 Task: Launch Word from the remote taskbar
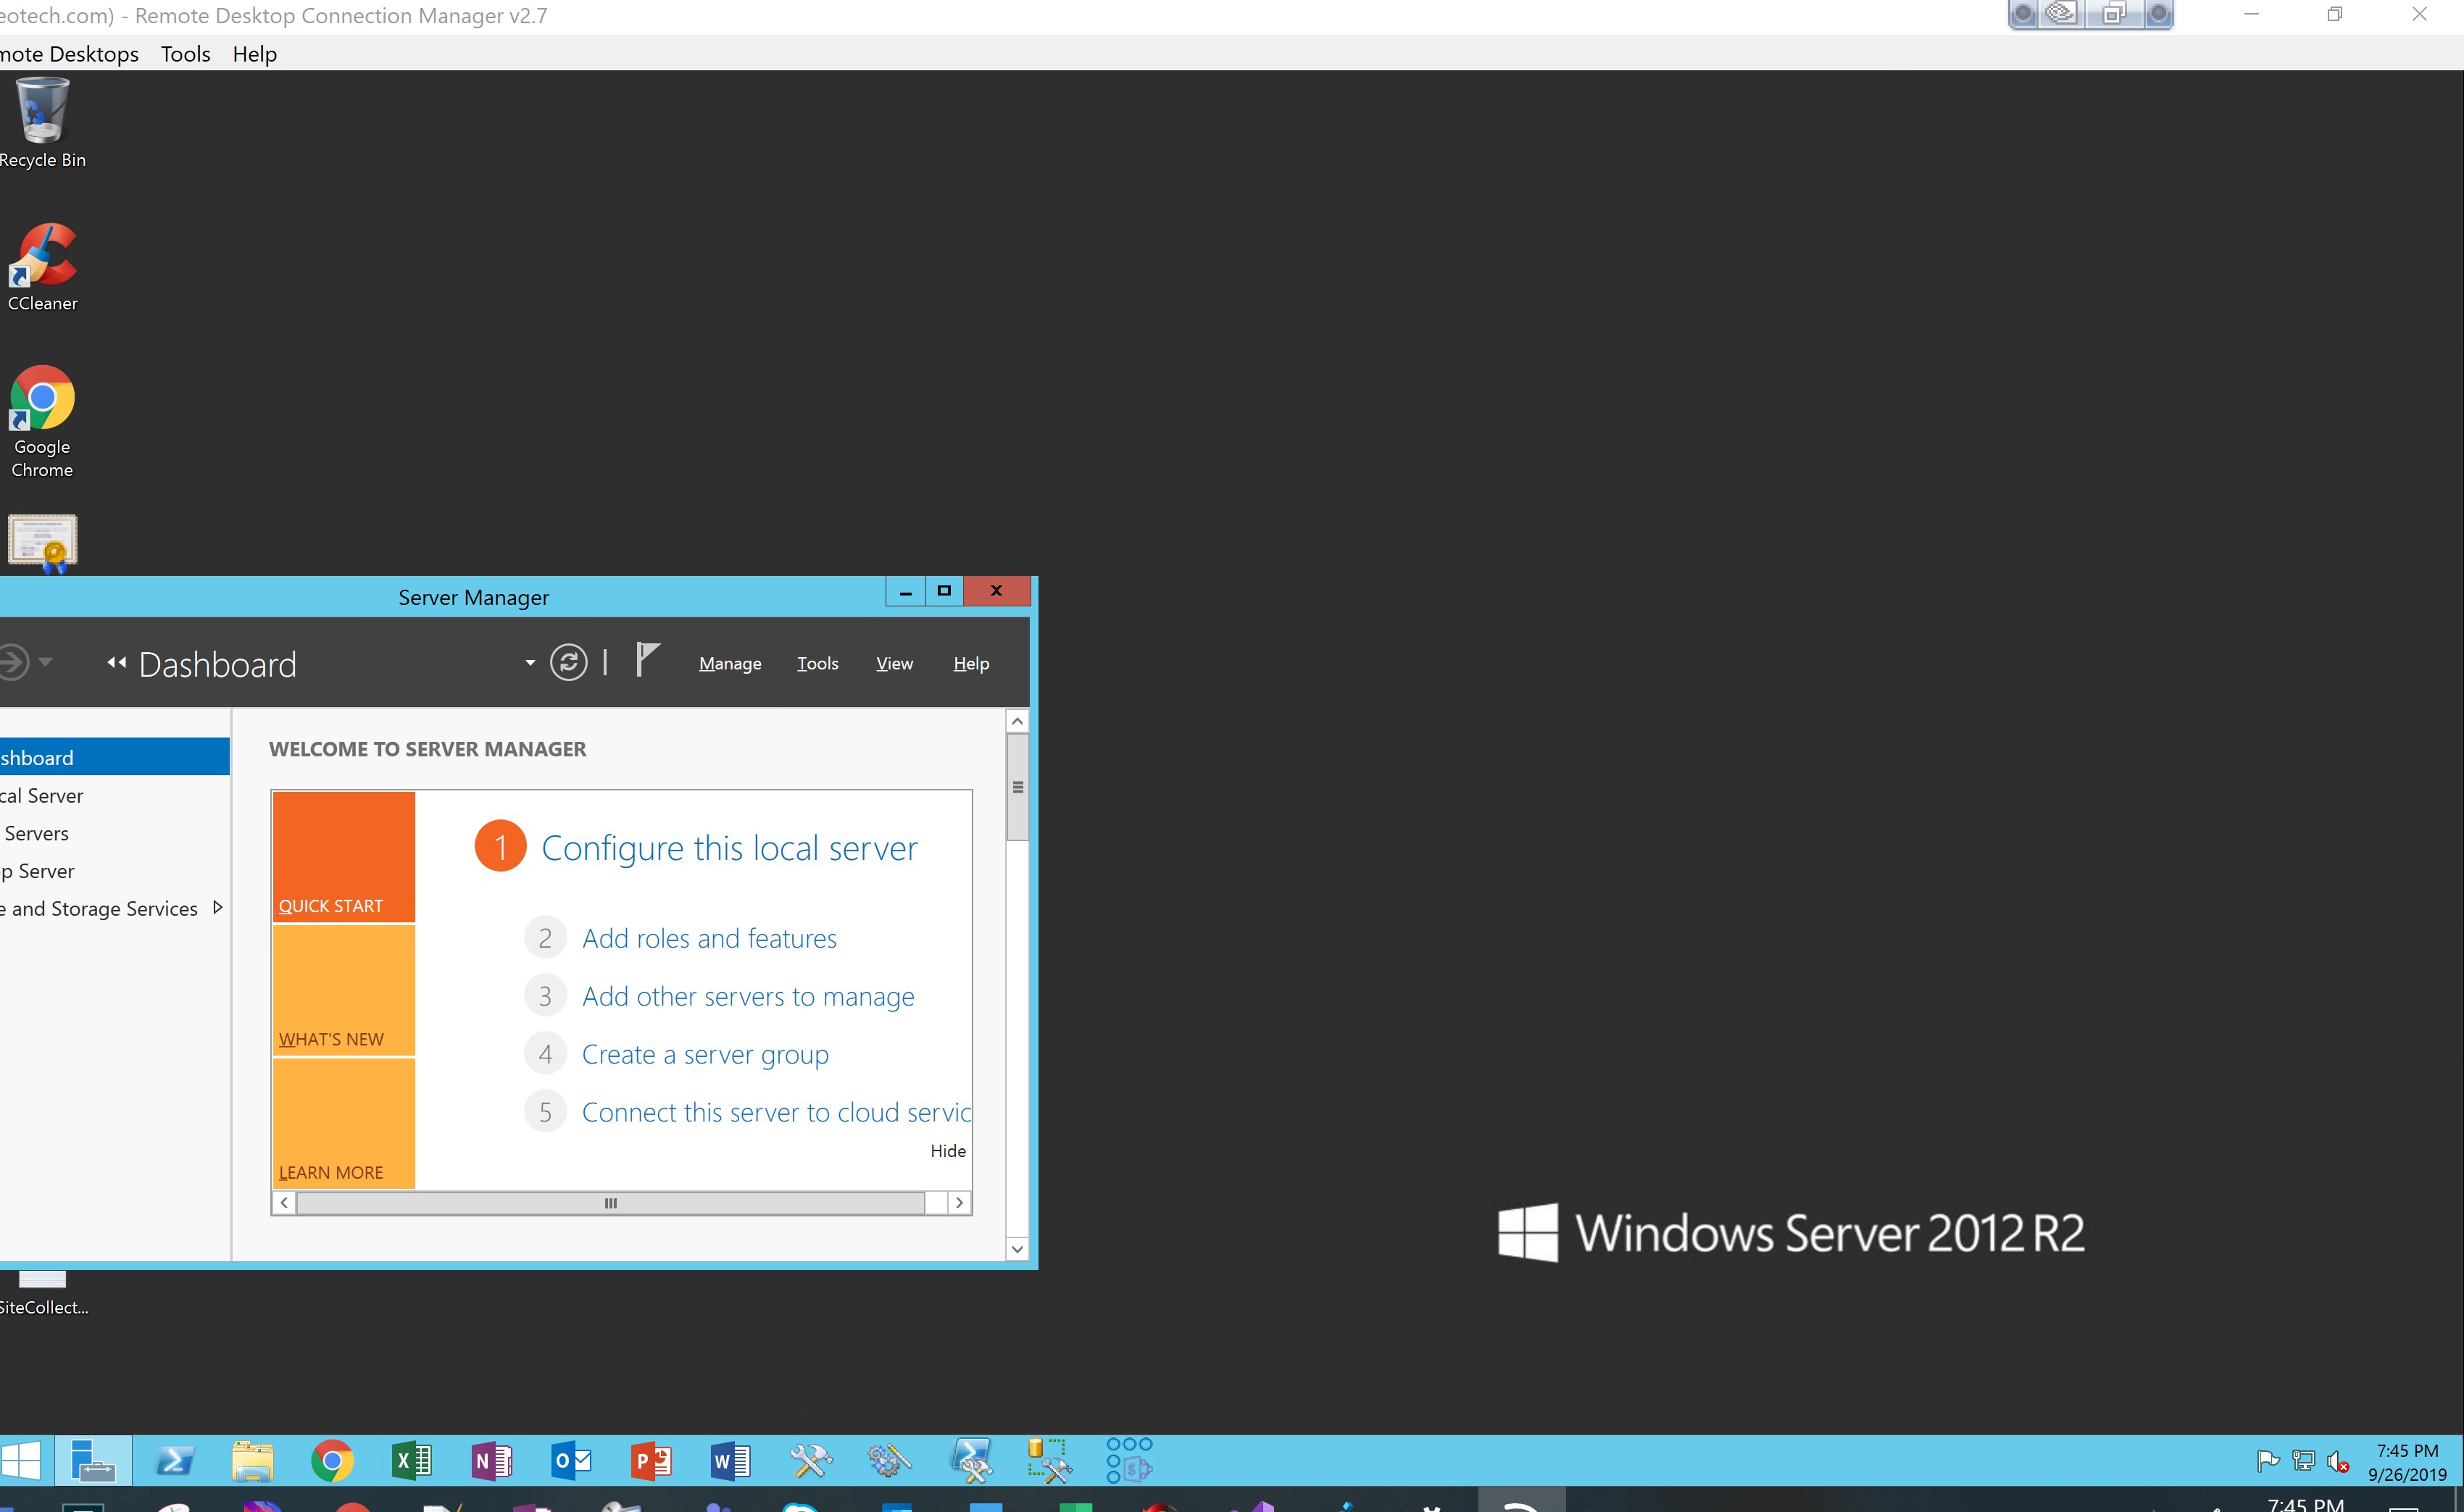[x=731, y=1461]
